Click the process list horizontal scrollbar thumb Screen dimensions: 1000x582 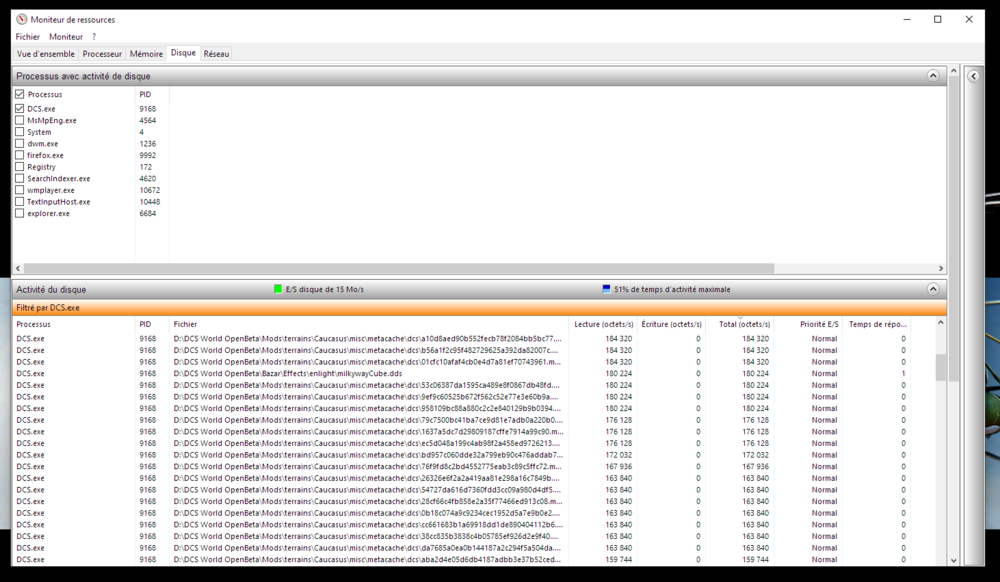(x=399, y=268)
